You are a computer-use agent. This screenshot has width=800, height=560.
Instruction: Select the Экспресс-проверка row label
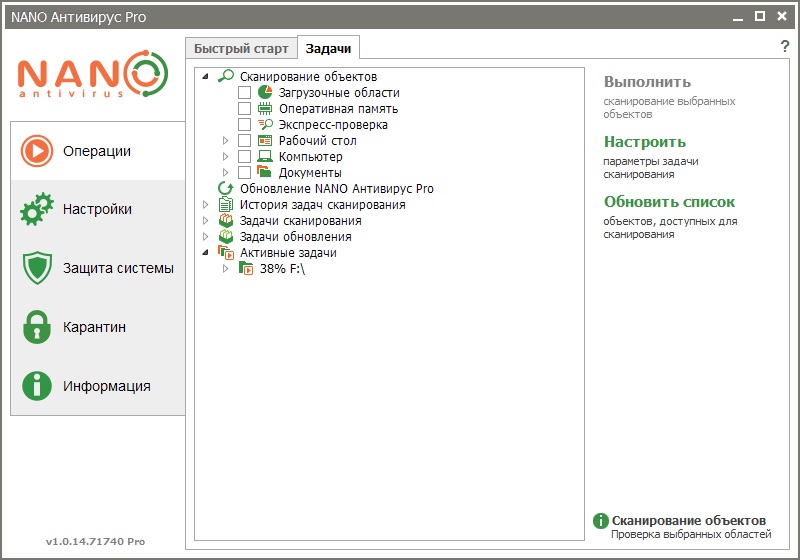point(333,125)
